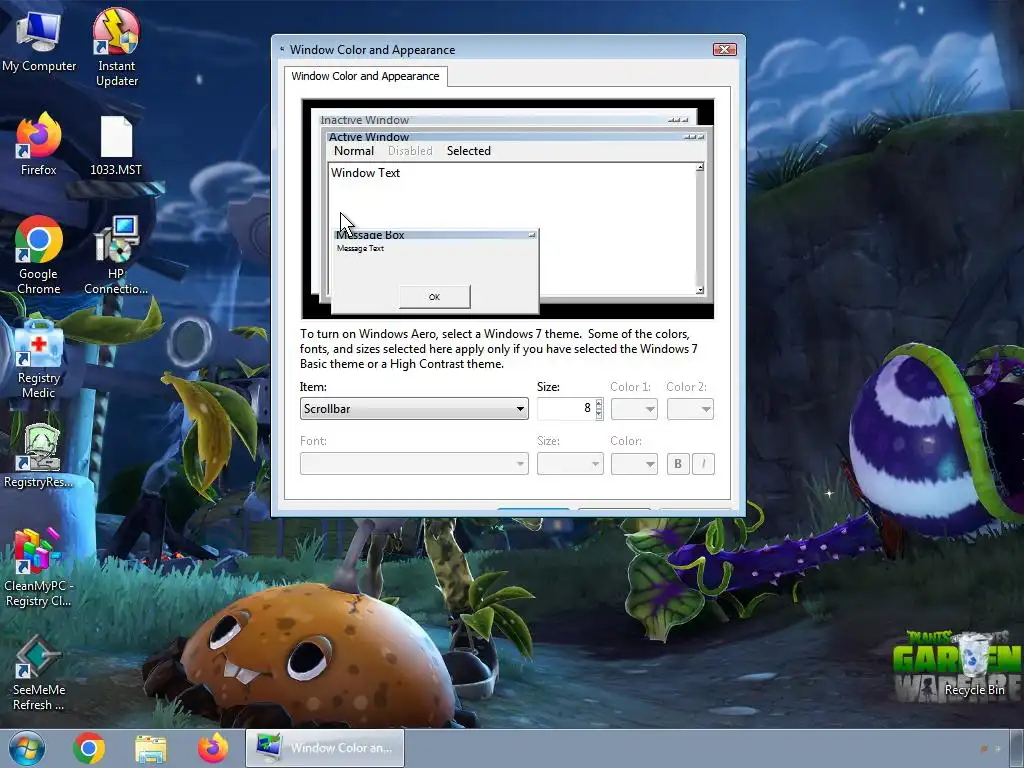Click Selected menu item in preview
Viewport: 1024px width, 768px height.
pos(469,151)
